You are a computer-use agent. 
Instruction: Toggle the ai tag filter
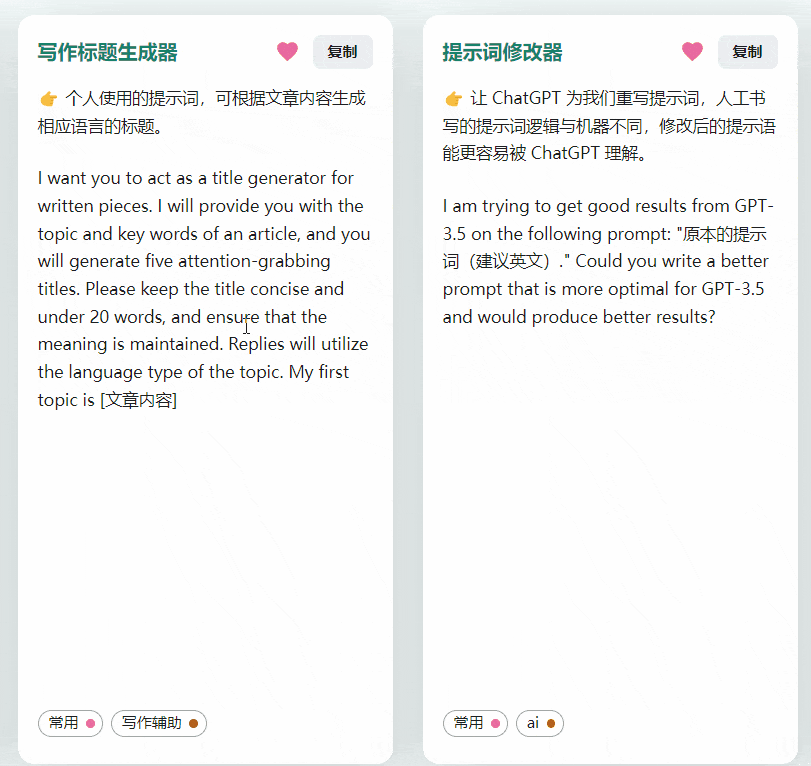[540, 723]
